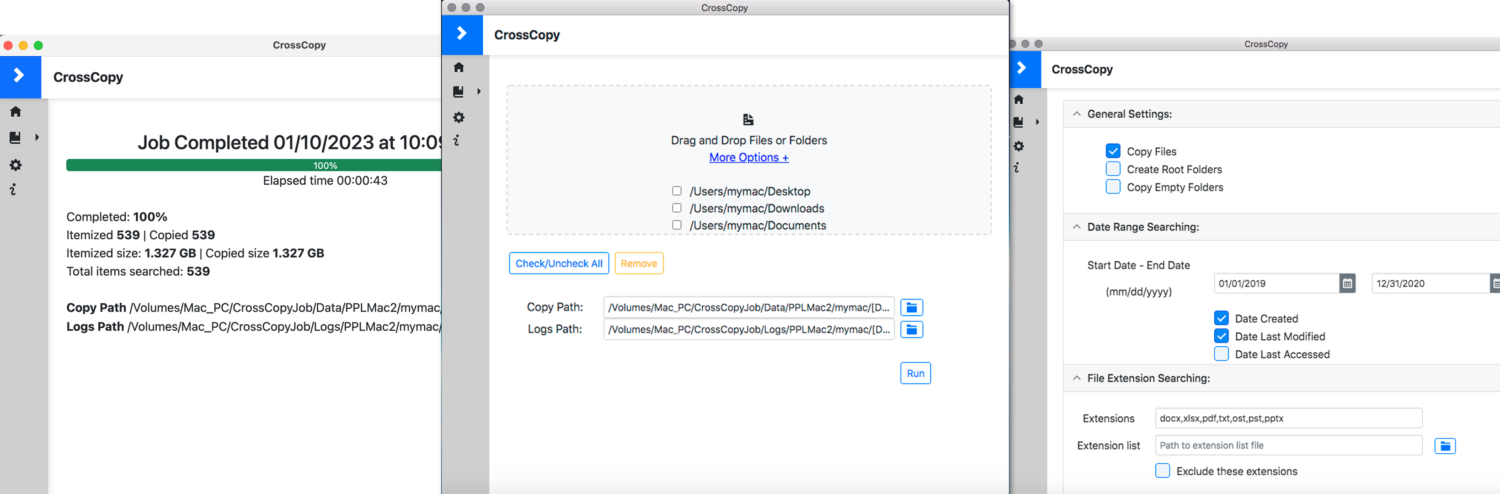This screenshot has width=1500, height=494.
Task: Collapse Date Range Searching section
Action: (1077, 227)
